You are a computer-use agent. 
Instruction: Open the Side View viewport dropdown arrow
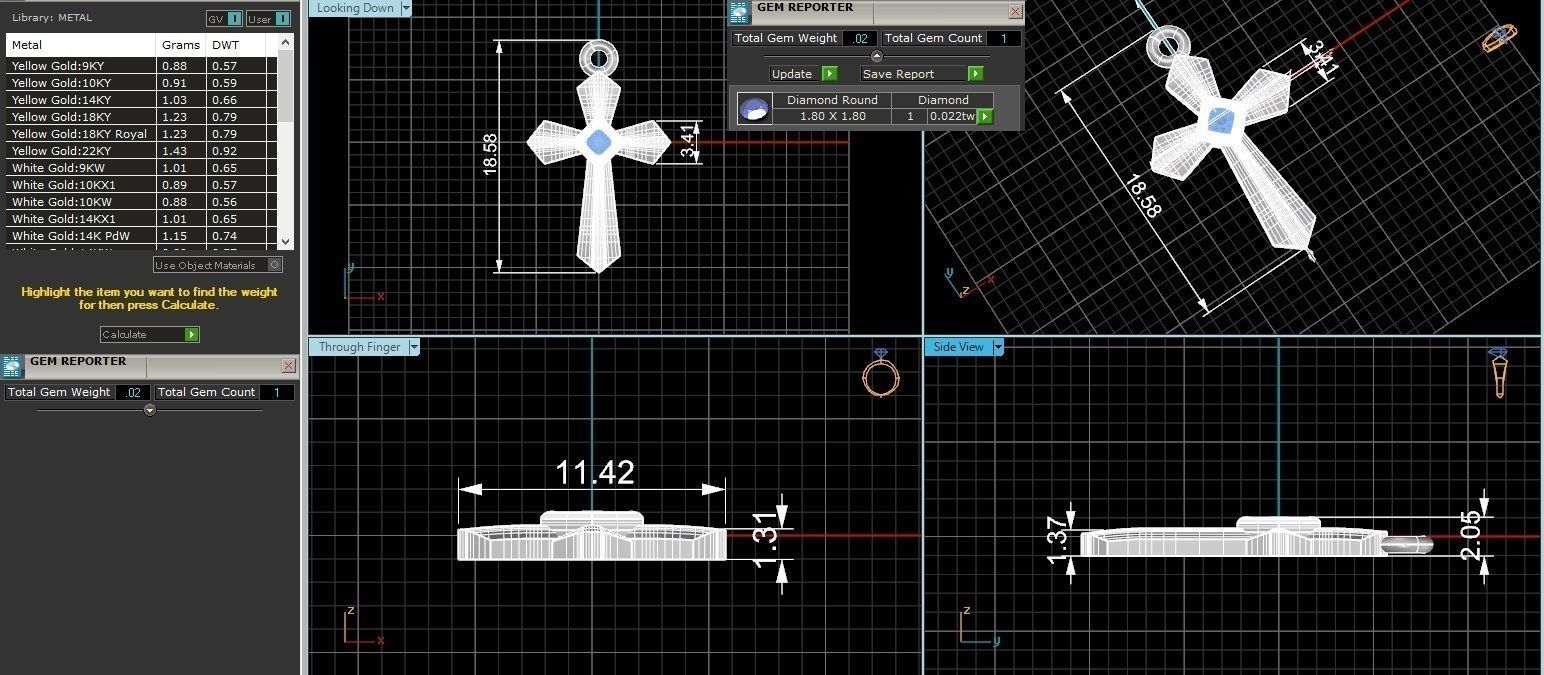[x=997, y=347]
